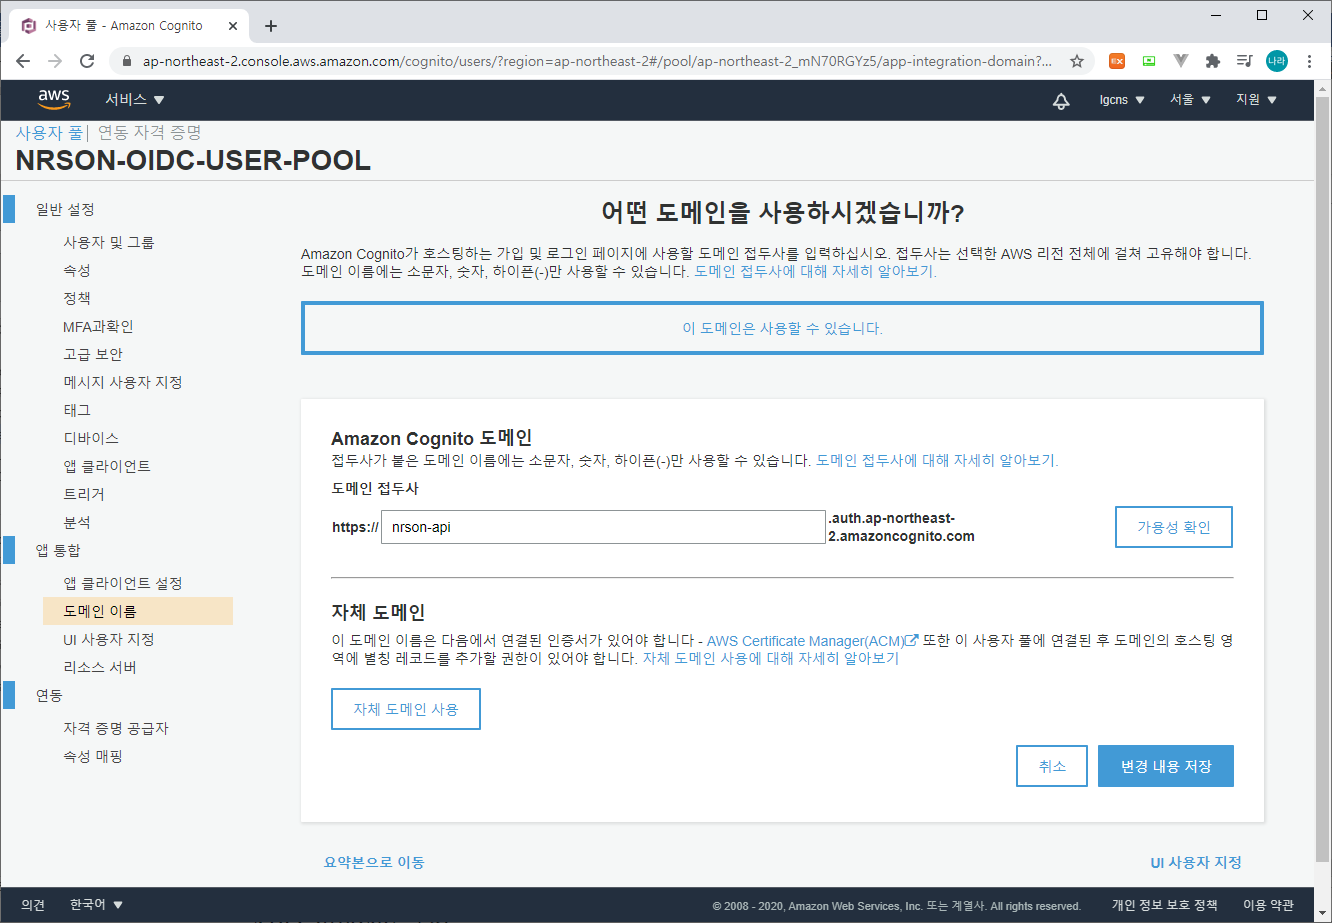Click the green extension icon in toolbar

pos(1149,61)
